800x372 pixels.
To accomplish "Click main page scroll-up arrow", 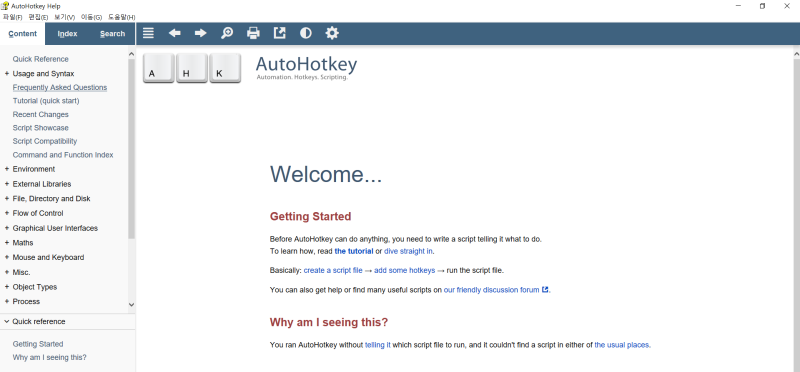I will click(x=796, y=54).
